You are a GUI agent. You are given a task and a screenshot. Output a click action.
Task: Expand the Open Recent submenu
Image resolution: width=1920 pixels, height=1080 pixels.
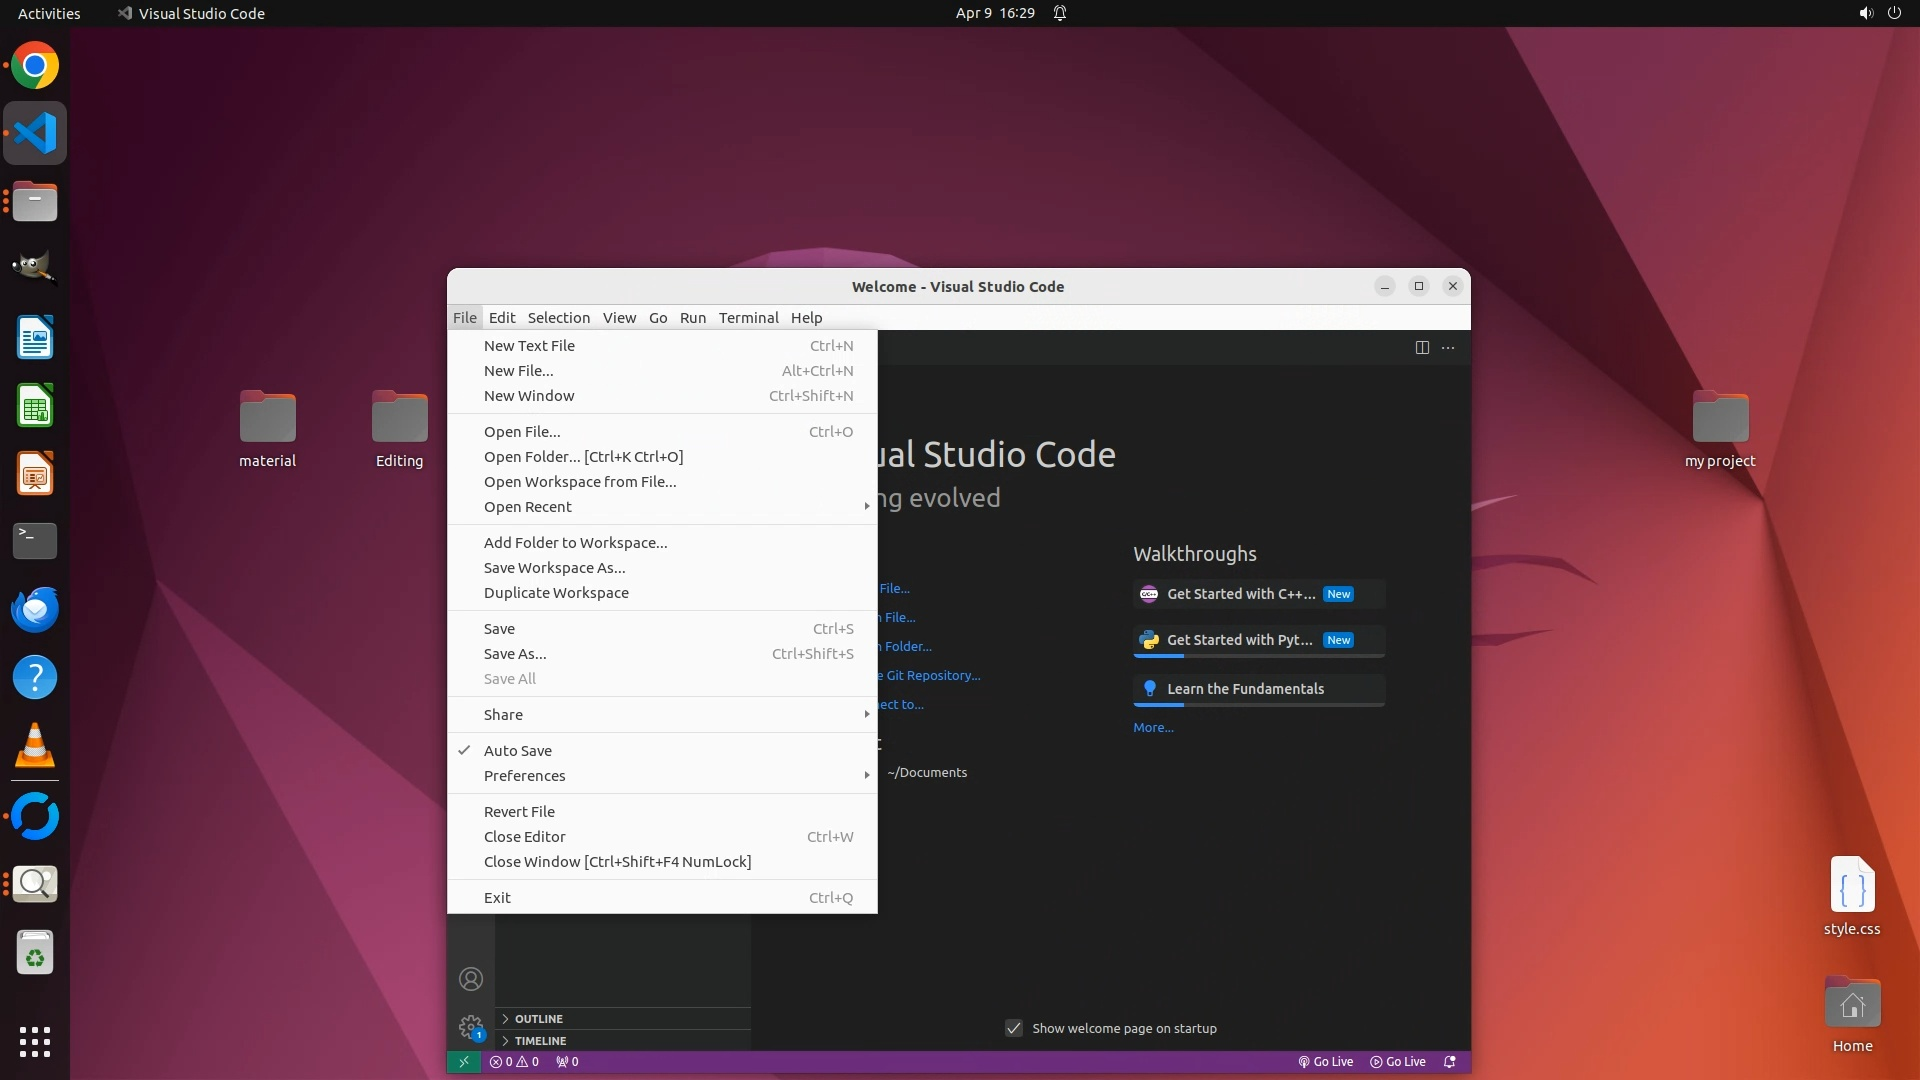pyautogui.click(x=528, y=507)
